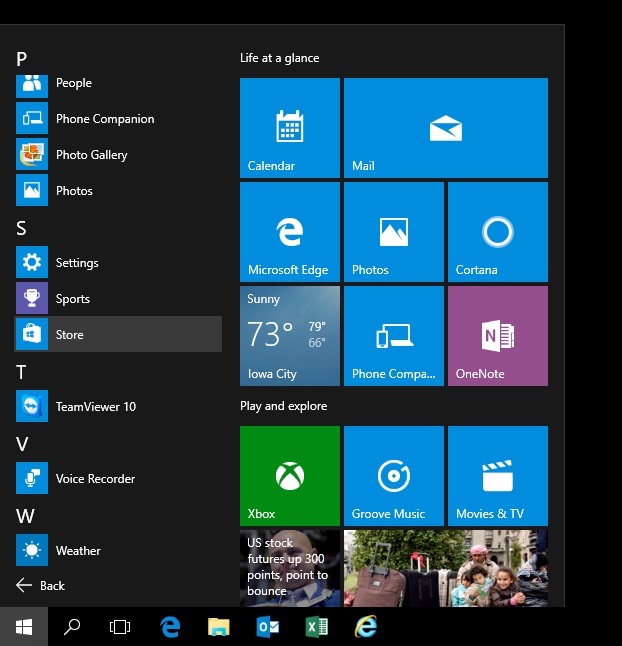
Task: Launch Internet Explorer from the taskbar
Action: (x=366, y=627)
